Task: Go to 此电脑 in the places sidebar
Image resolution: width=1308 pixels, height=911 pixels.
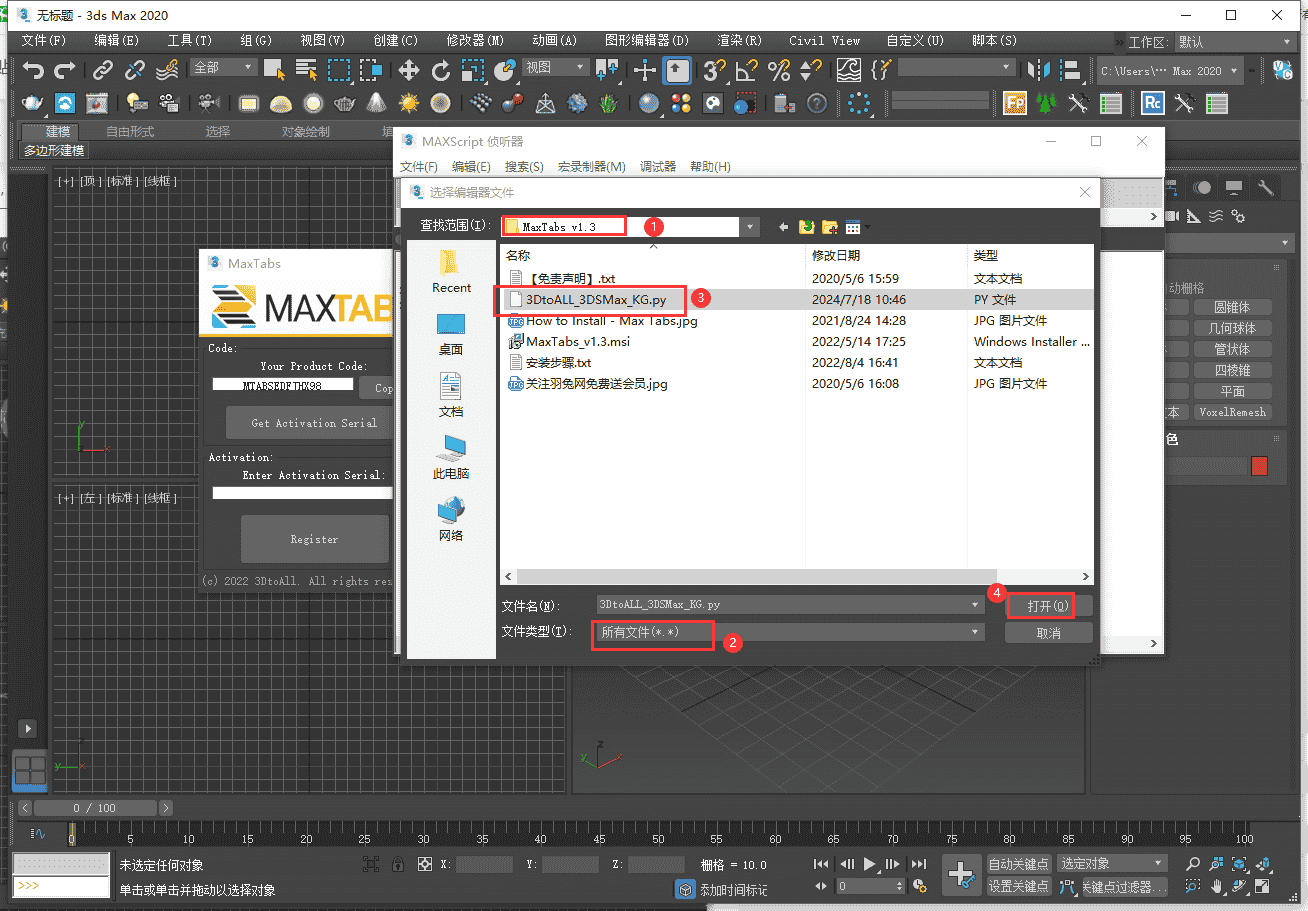Action: pos(451,457)
